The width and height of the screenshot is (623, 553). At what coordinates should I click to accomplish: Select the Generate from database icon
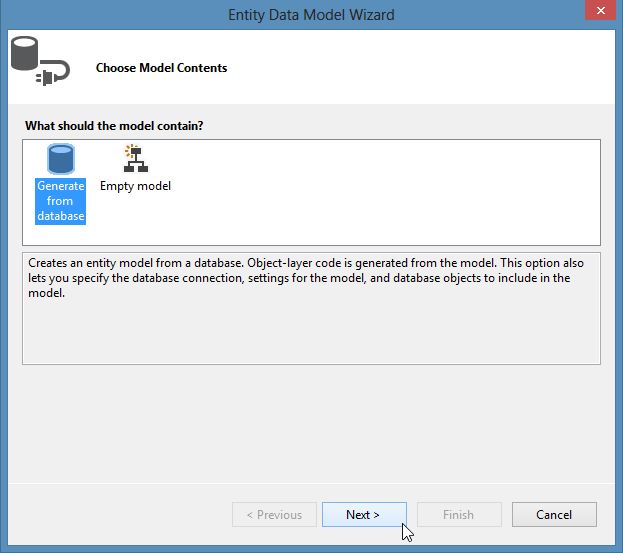[61, 159]
